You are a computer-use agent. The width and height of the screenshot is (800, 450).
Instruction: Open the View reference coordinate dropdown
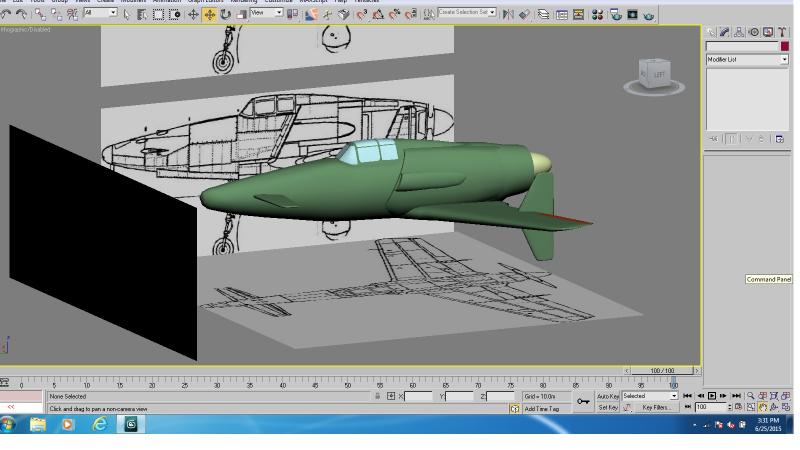tap(266, 13)
